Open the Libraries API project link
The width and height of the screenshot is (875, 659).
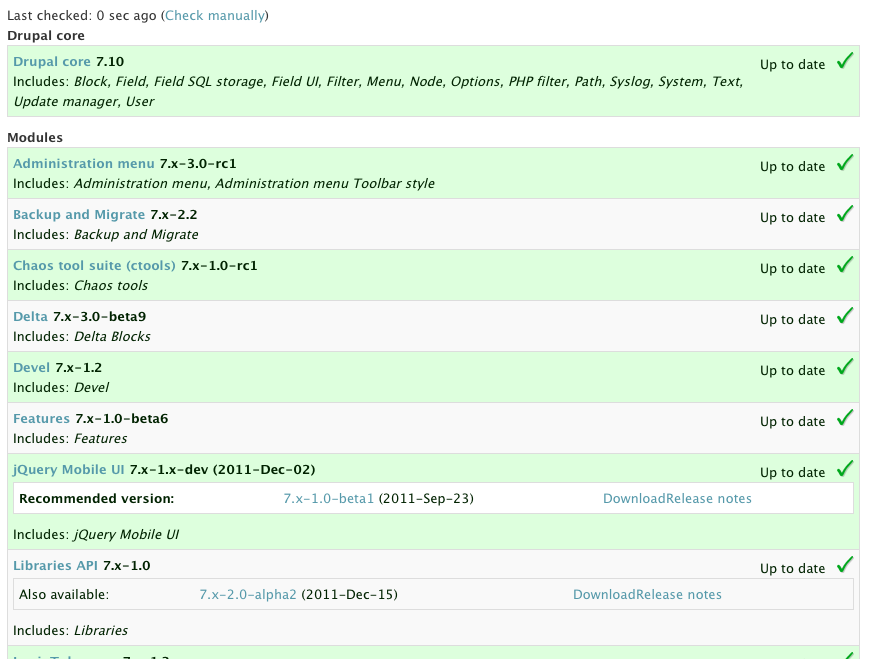[x=56, y=566]
